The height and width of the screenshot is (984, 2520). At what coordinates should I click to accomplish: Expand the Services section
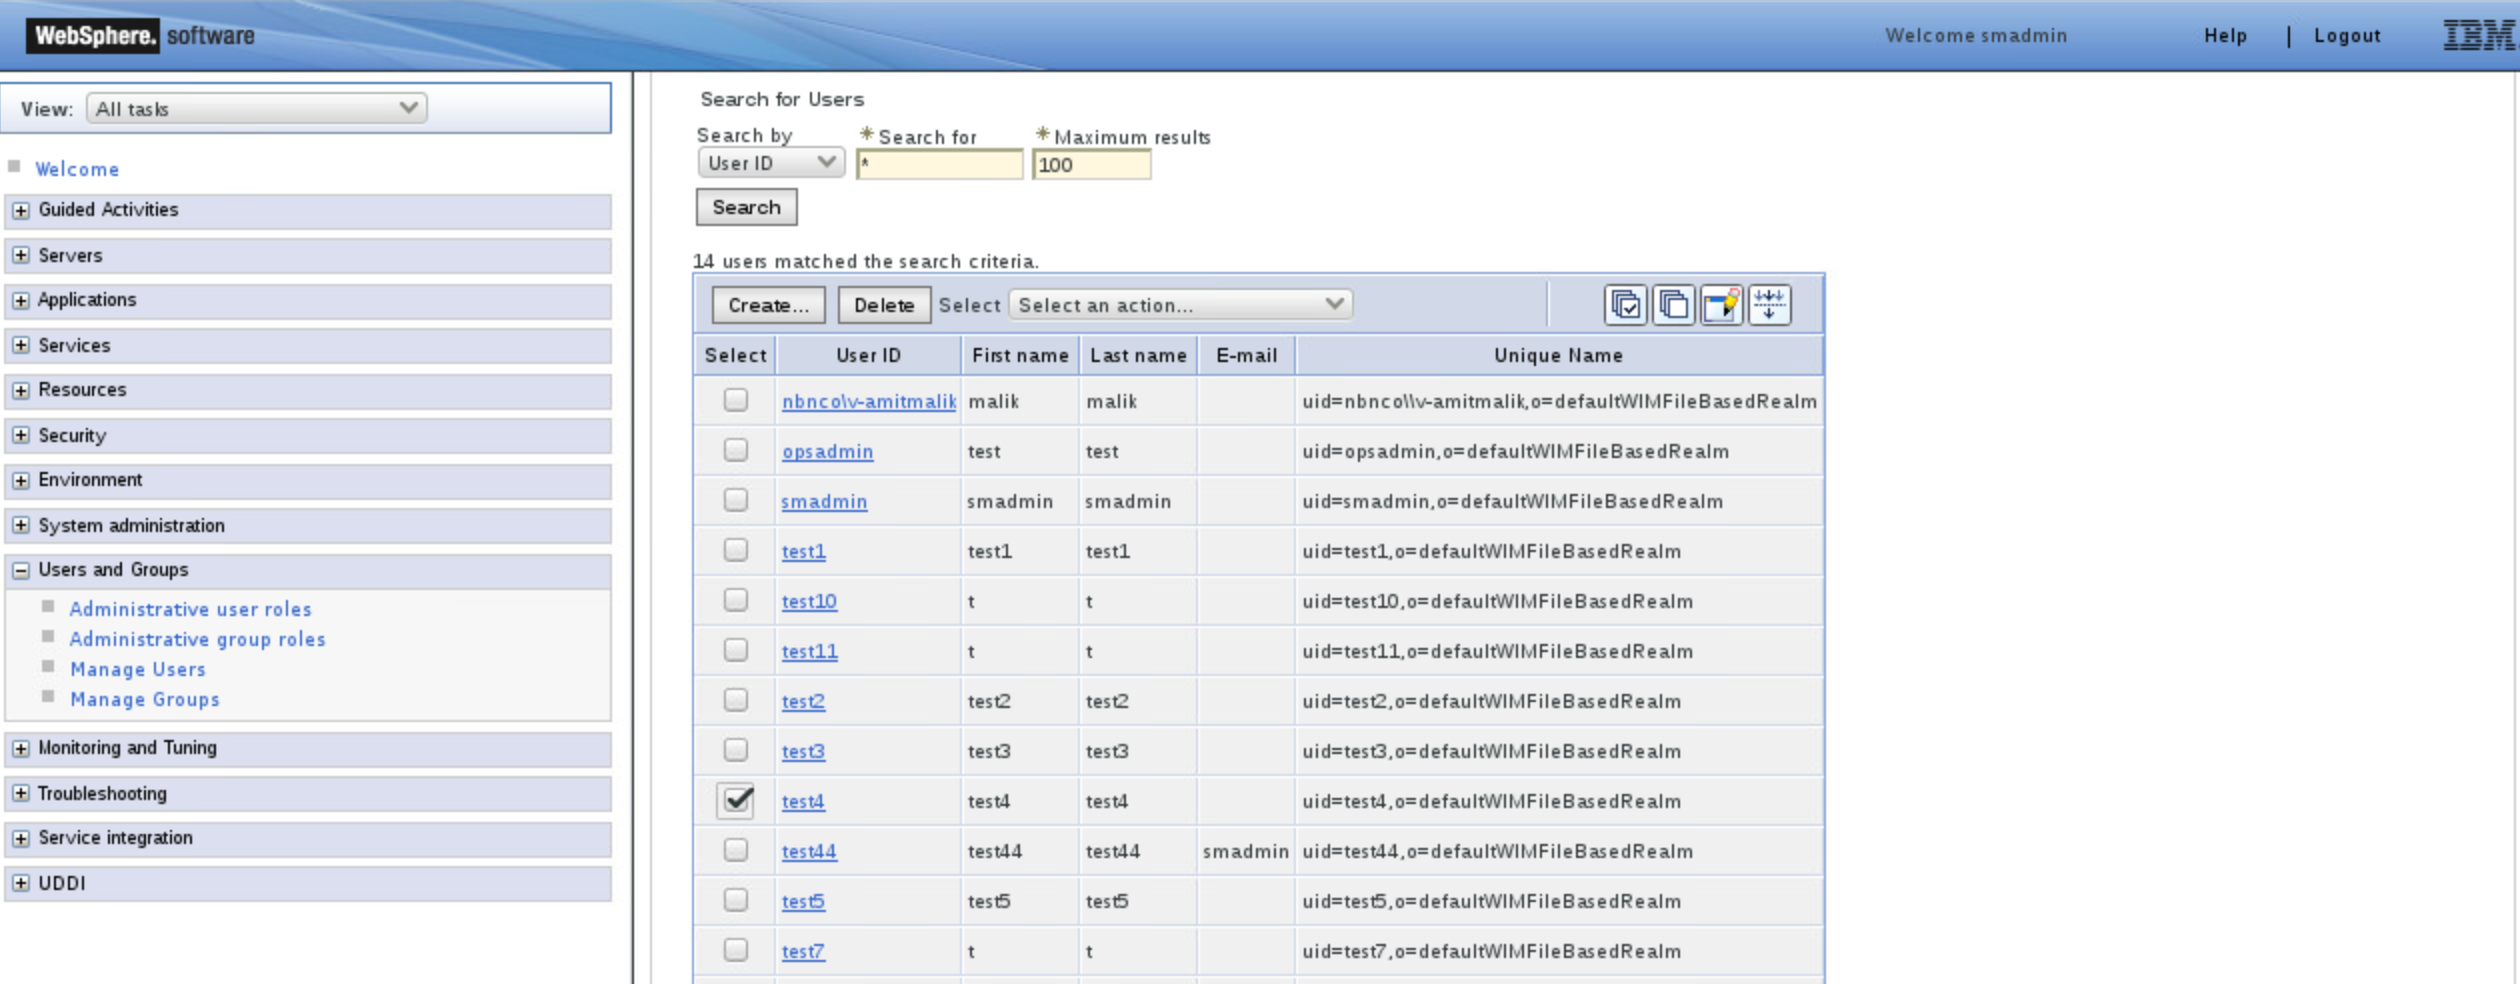point(21,345)
